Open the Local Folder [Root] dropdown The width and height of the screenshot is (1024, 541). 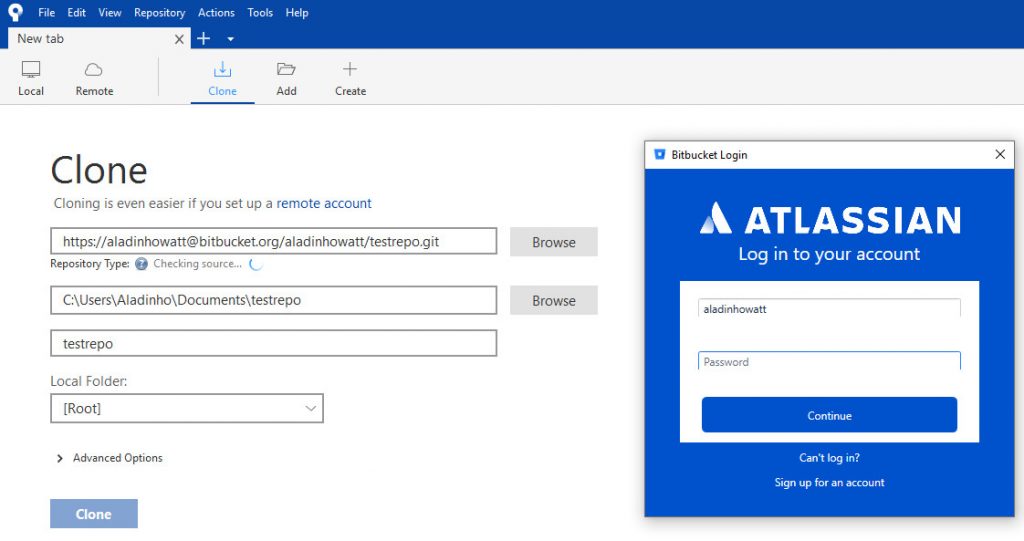[187, 408]
